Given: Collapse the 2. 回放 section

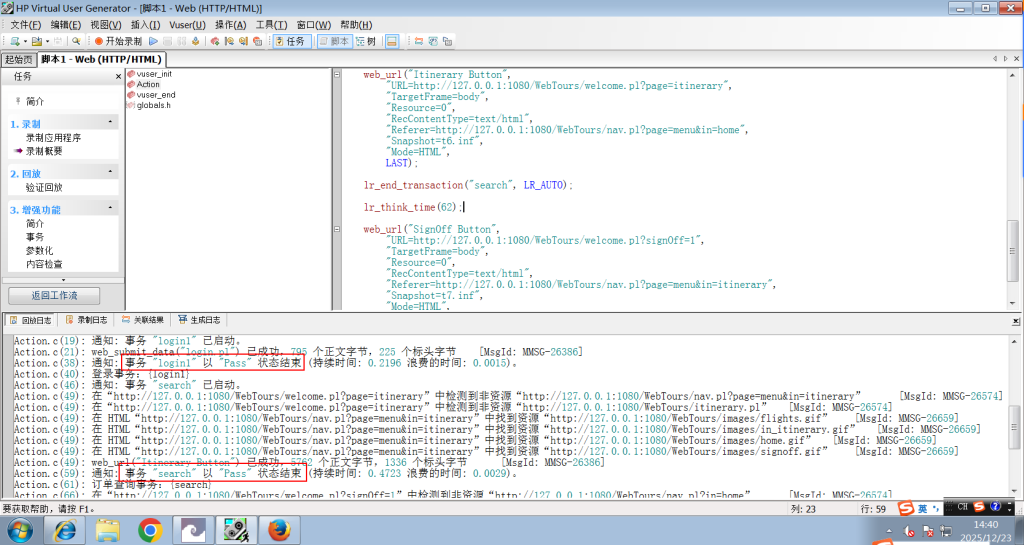Looking at the screenshot, I should (x=111, y=172).
